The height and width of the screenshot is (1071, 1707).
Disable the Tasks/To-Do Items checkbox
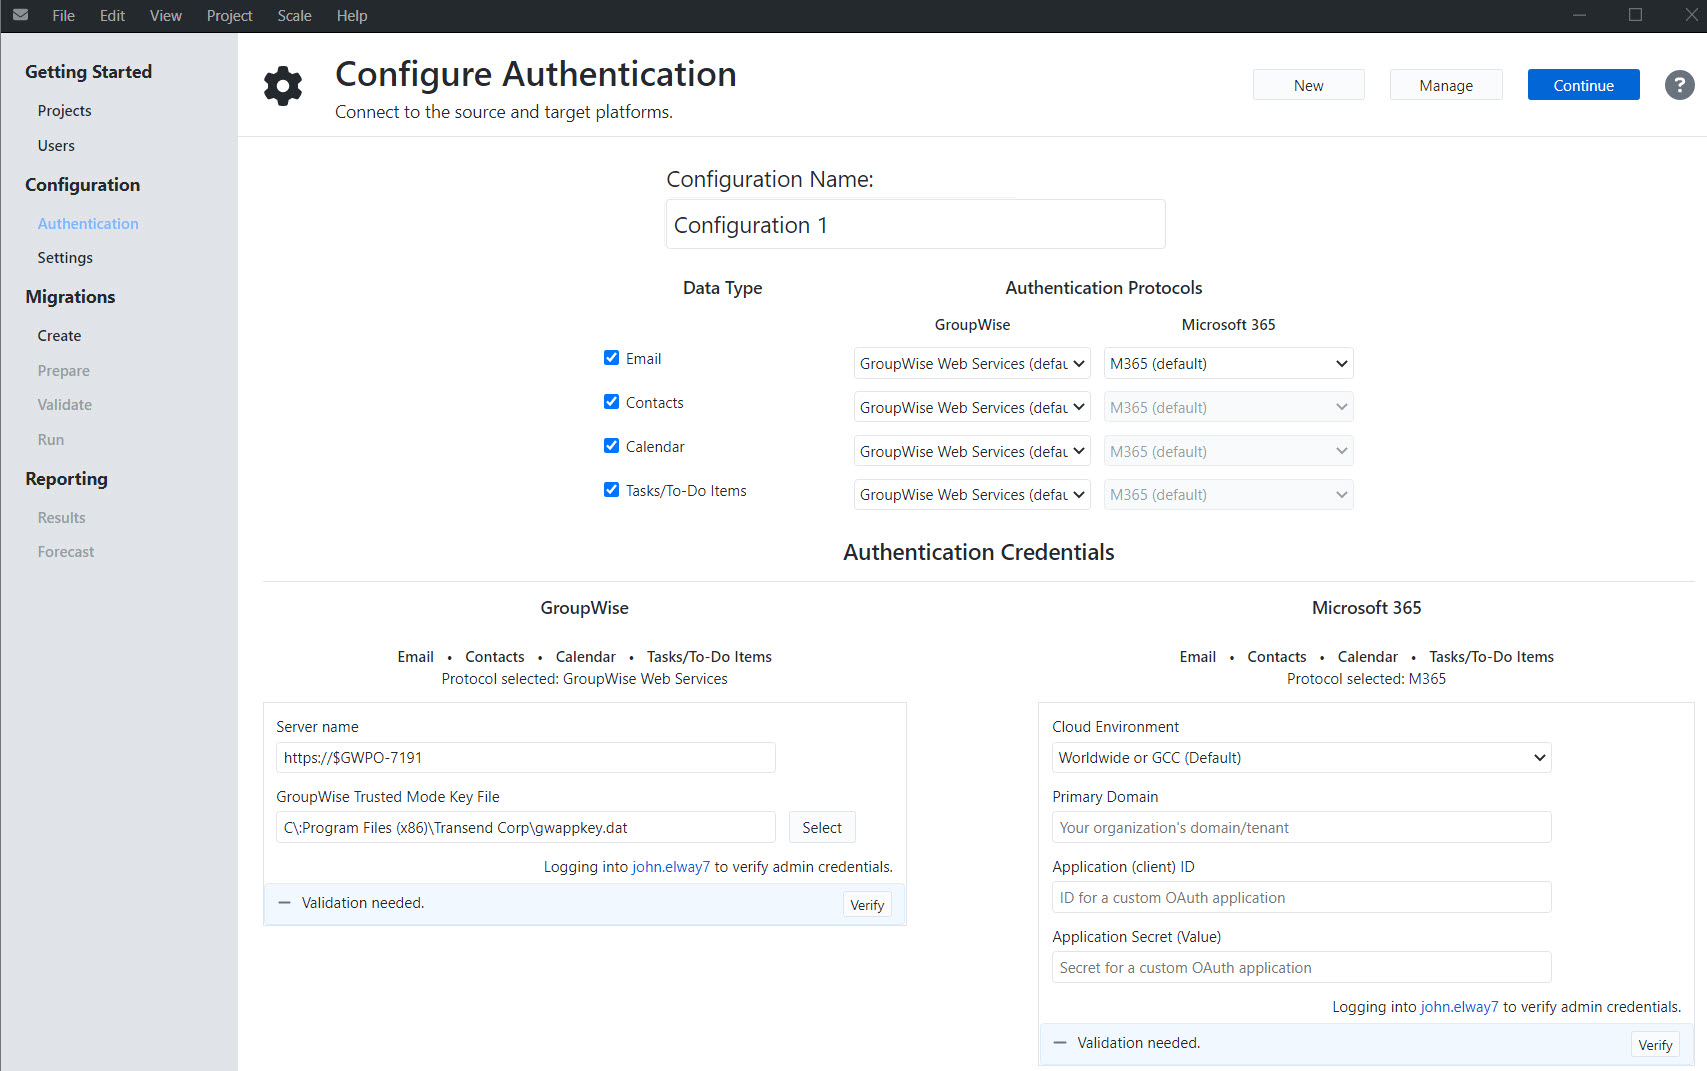(x=611, y=490)
